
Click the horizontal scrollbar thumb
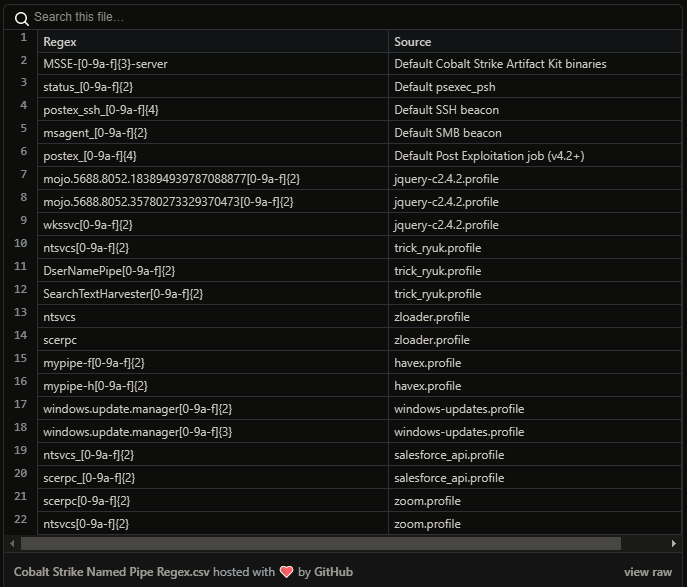pyautogui.click(x=321, y=544)
